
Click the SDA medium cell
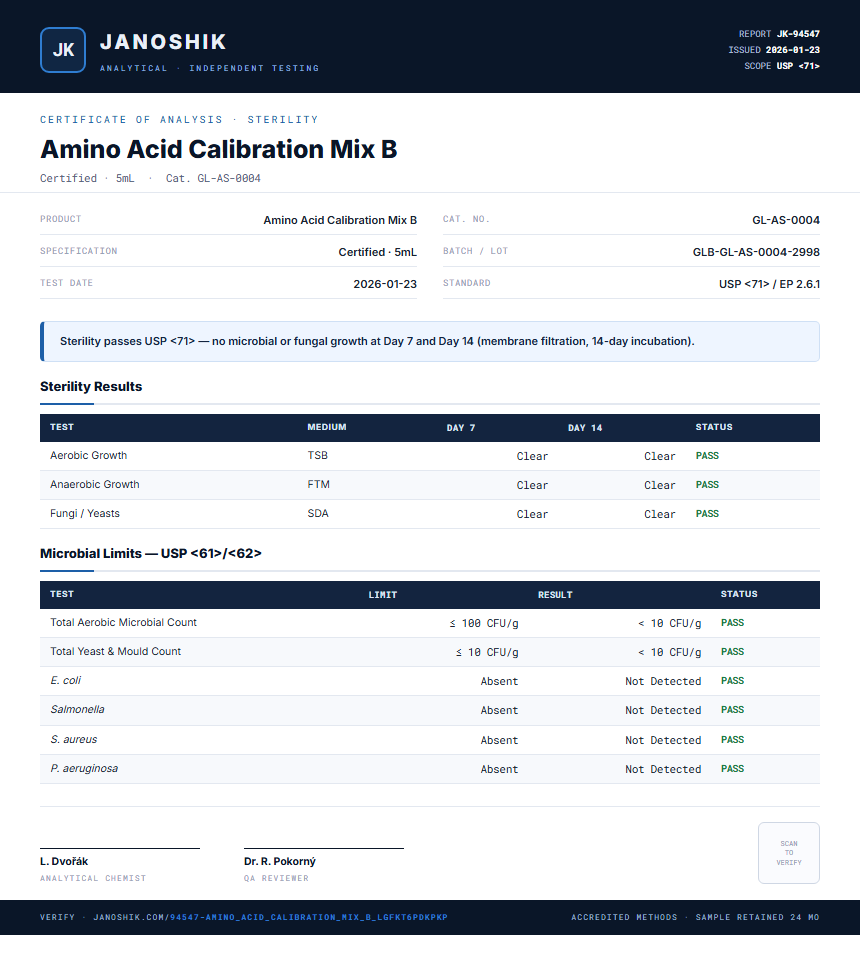[318, 513]
